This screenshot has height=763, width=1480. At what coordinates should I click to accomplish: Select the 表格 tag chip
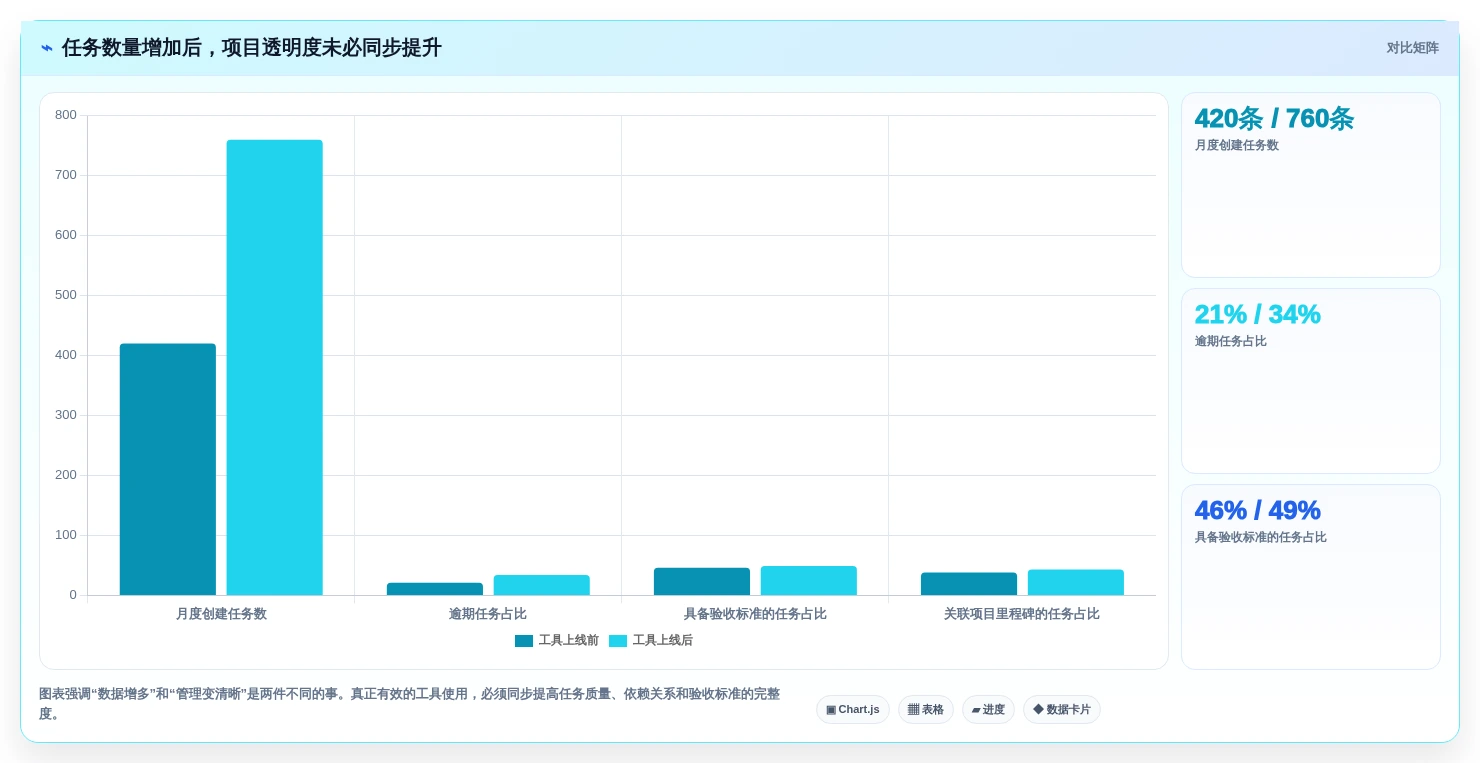(926, 710)
